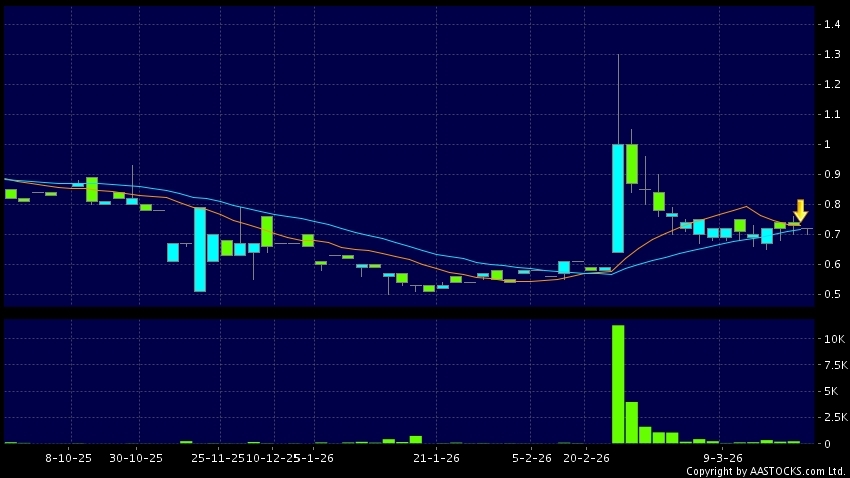Select the tall cyan candlestick at the price spike
This screenshot has width=850, height=478.
click(x=618, y=198)
